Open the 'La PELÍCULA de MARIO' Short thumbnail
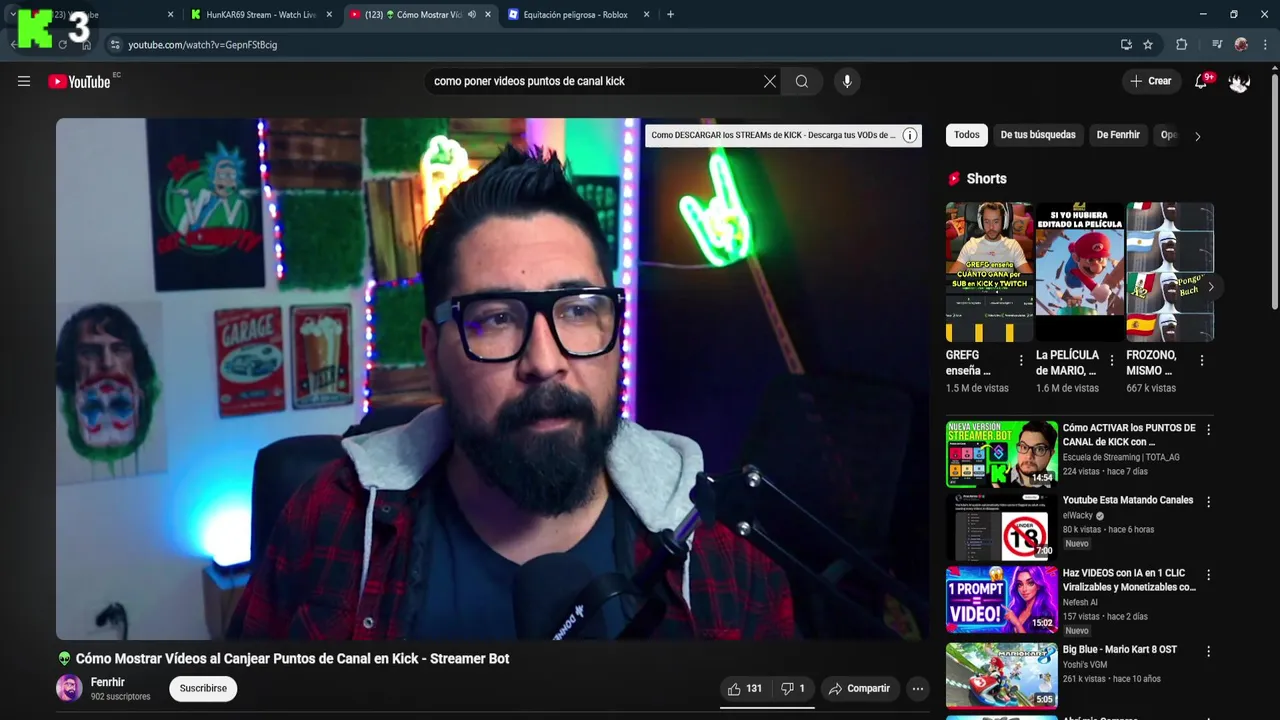Viewport: 1280px width, 720px height. pyautogui.click(x=1080, y=272)
